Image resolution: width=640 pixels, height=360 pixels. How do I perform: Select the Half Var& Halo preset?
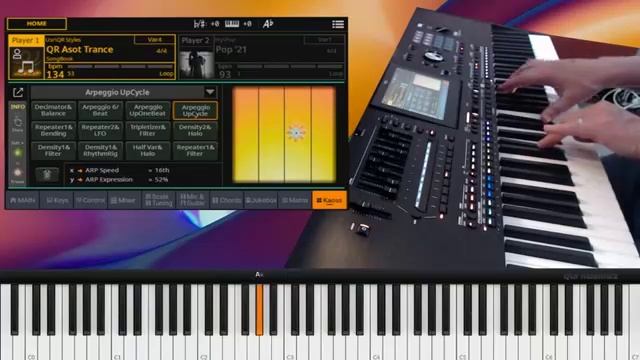147,151
